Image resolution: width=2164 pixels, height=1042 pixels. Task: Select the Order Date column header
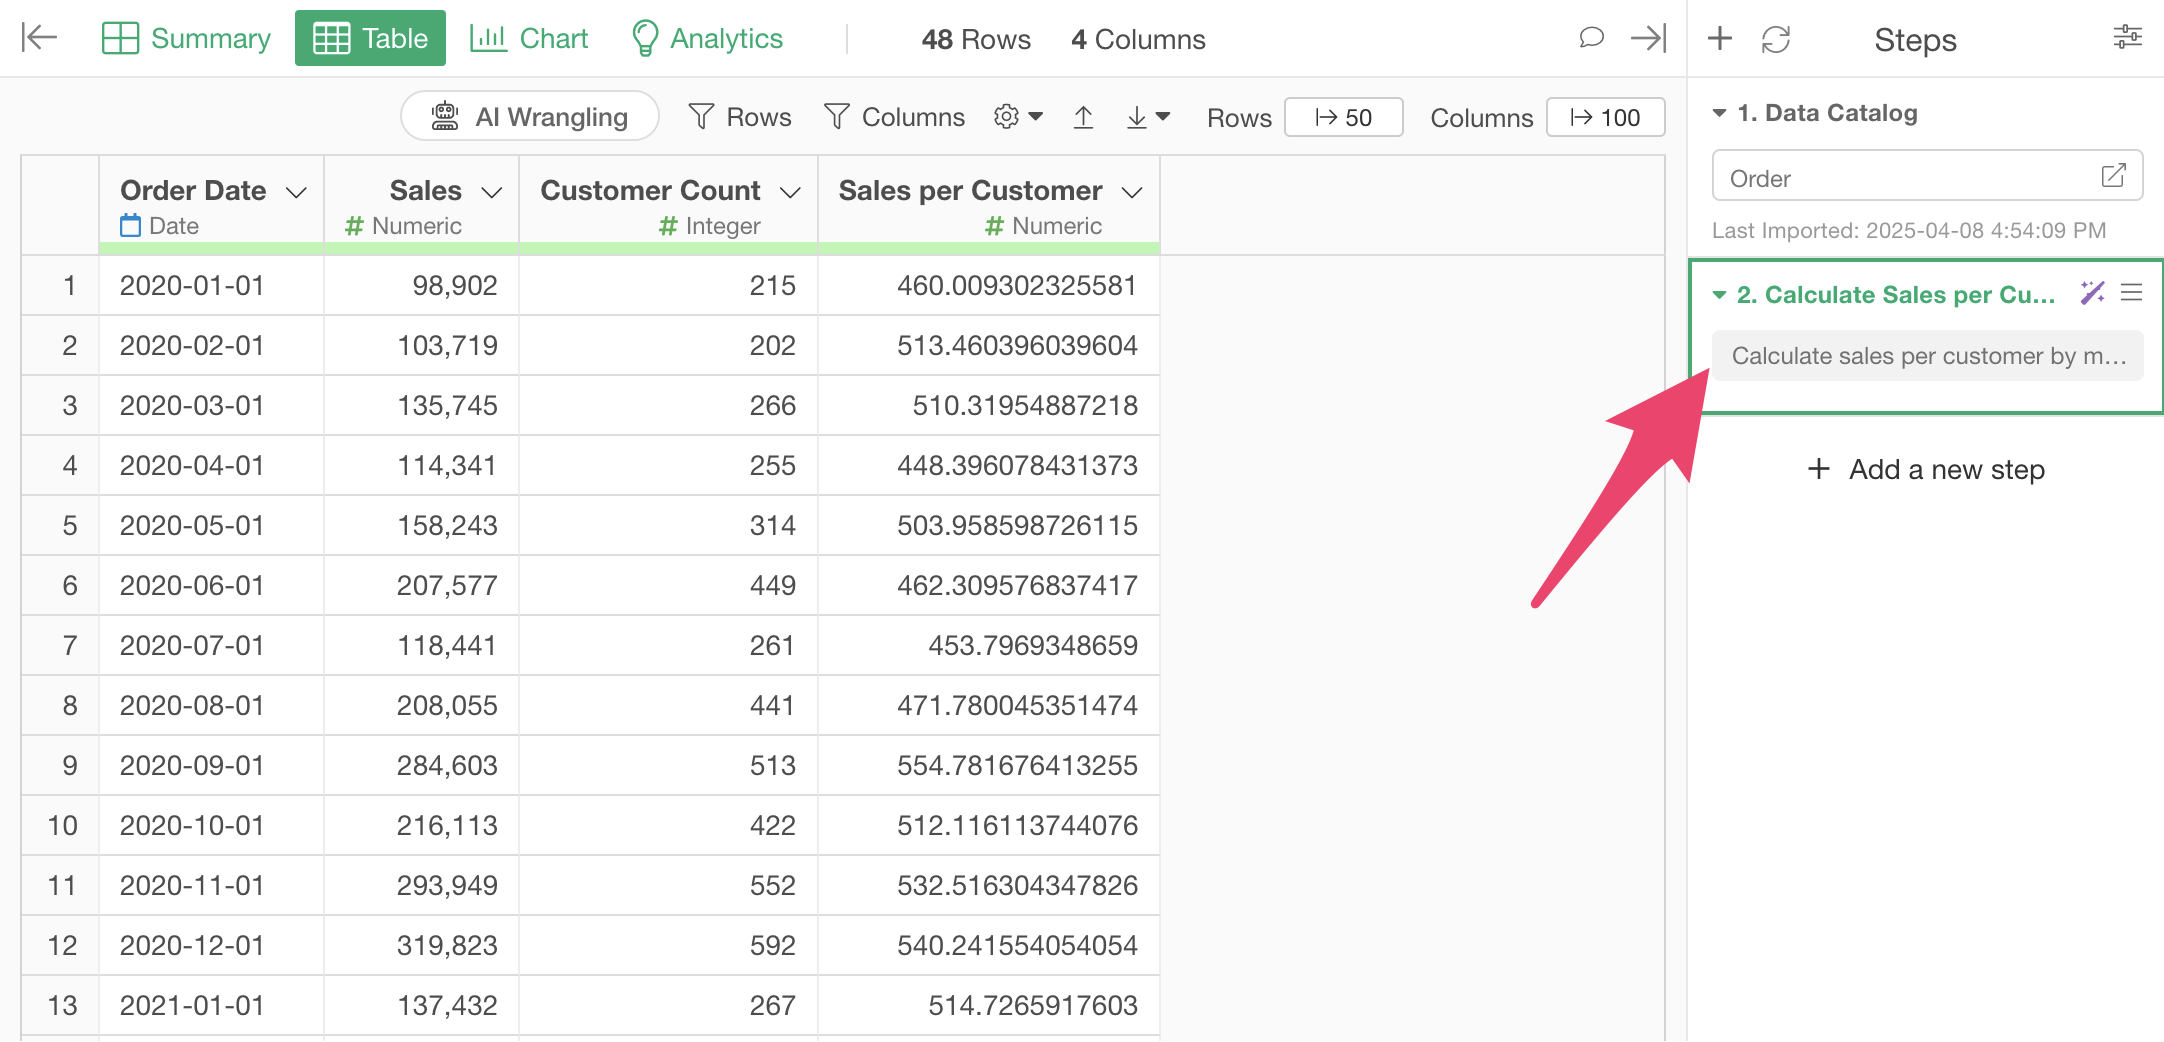[211, 205]
